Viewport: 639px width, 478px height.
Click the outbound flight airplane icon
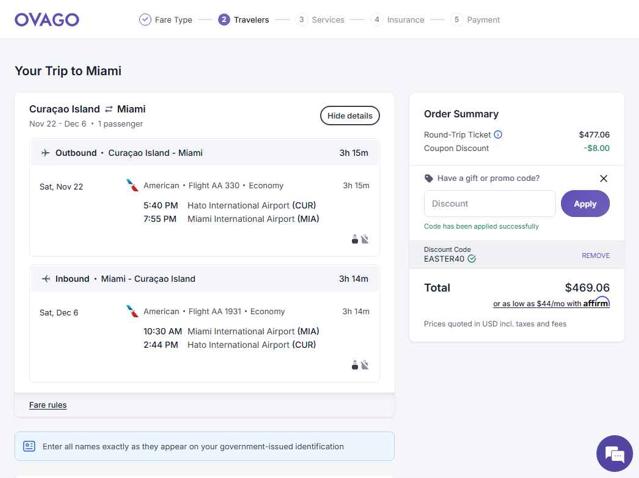[x=46, y=153]
